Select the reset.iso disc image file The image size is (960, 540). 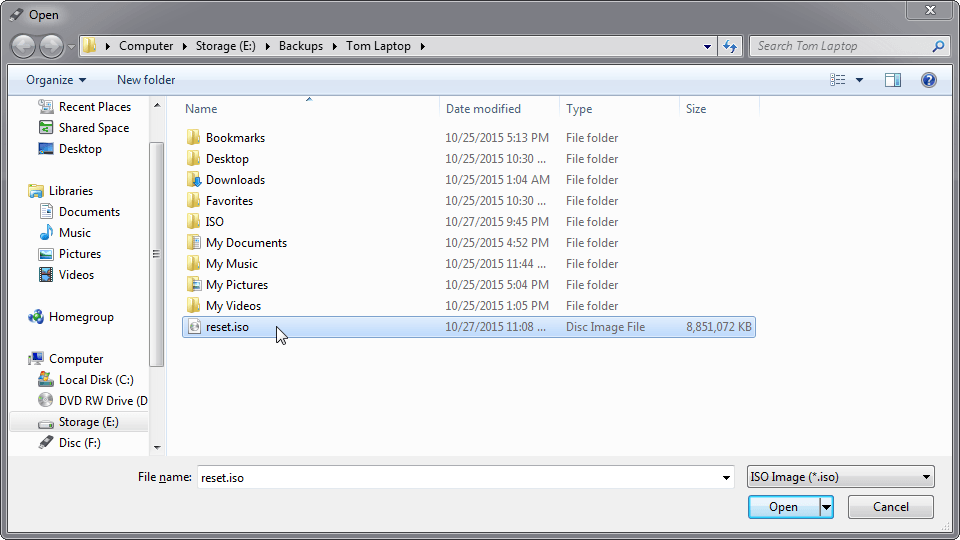227,327
